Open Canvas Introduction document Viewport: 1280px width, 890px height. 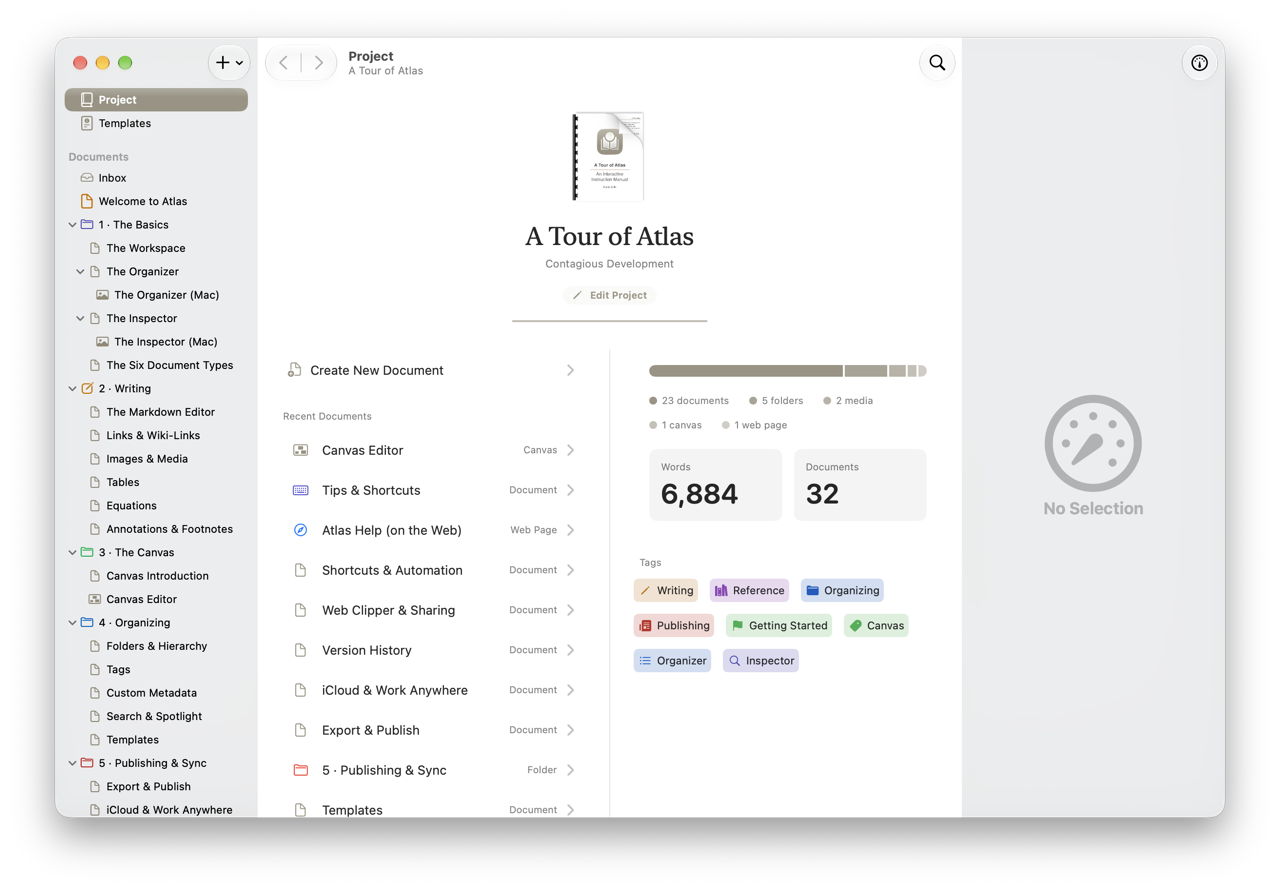156,576
